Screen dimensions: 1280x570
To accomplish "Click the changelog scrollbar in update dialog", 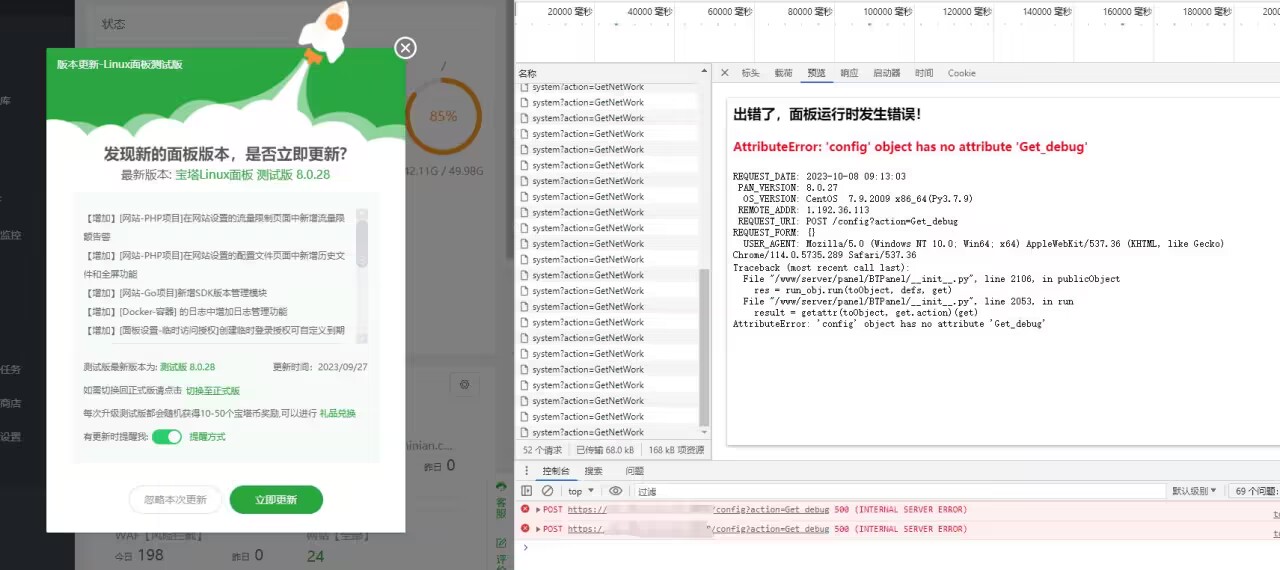I will tap(362, 244).
